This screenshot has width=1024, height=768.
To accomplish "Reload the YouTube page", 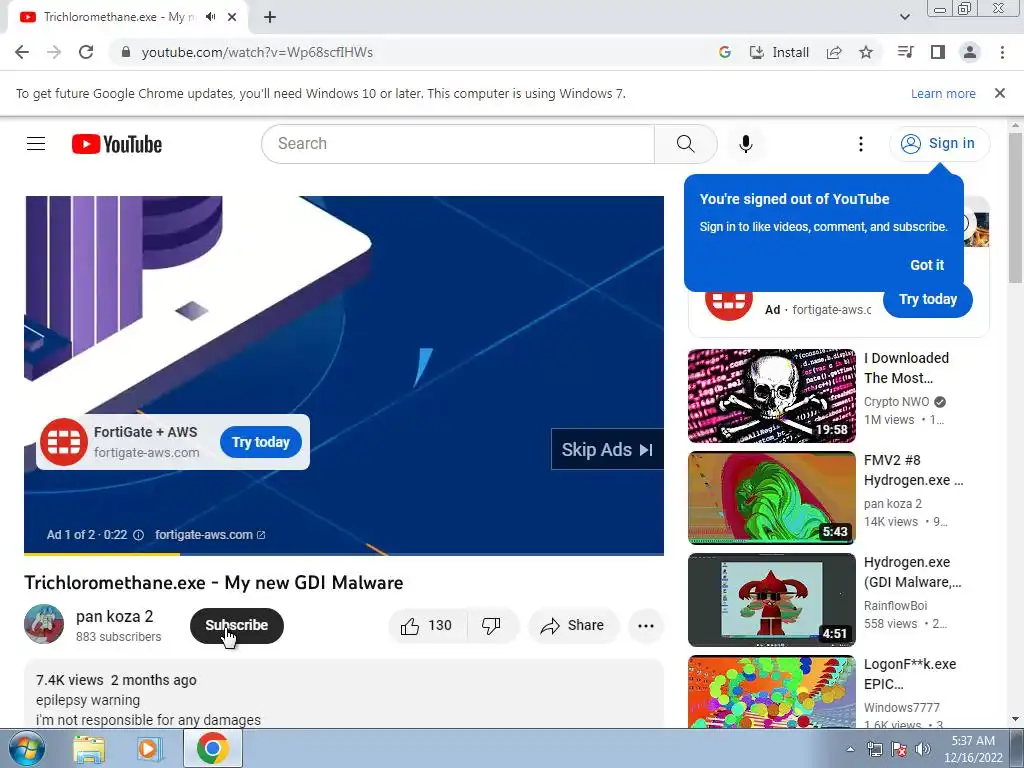I will tap(86, 52).
